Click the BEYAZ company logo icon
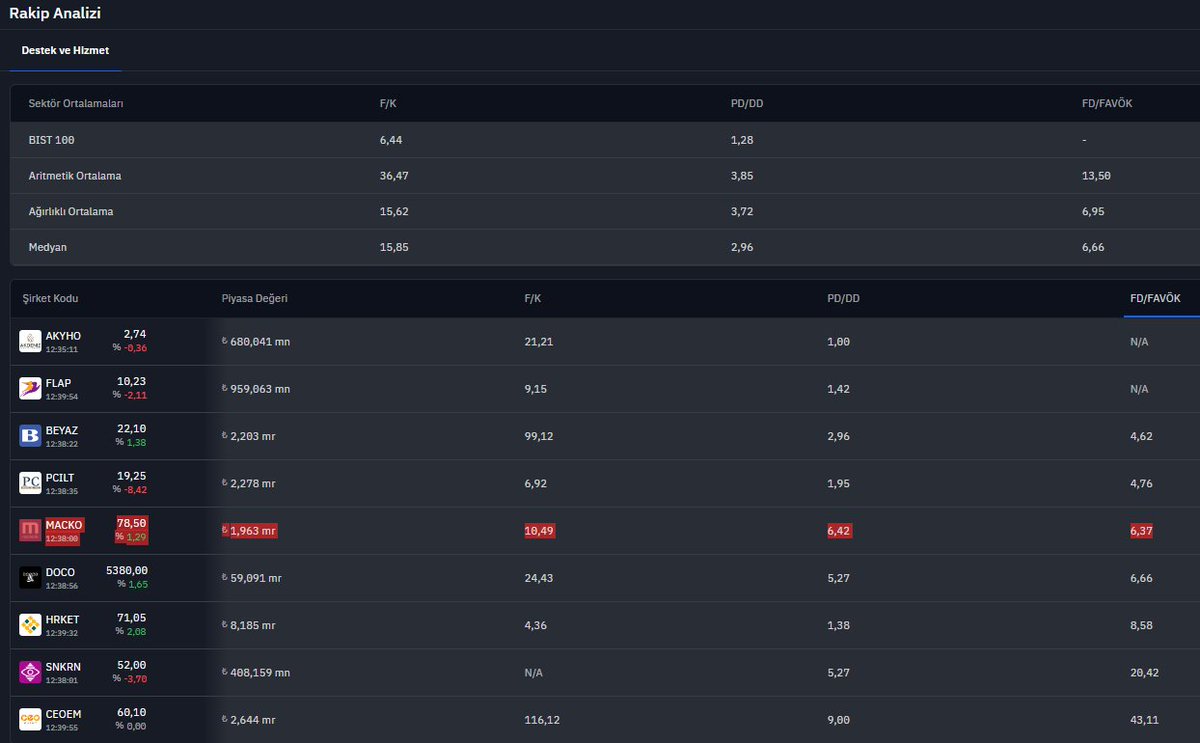The height and width of the screenshot is (743, 1200). tap(30, 436)
